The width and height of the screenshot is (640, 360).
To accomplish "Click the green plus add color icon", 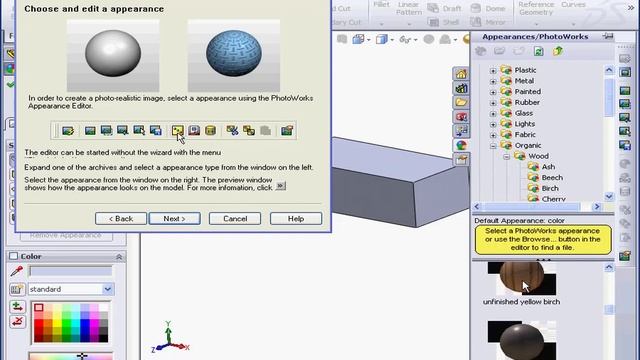I will point(17,306).
